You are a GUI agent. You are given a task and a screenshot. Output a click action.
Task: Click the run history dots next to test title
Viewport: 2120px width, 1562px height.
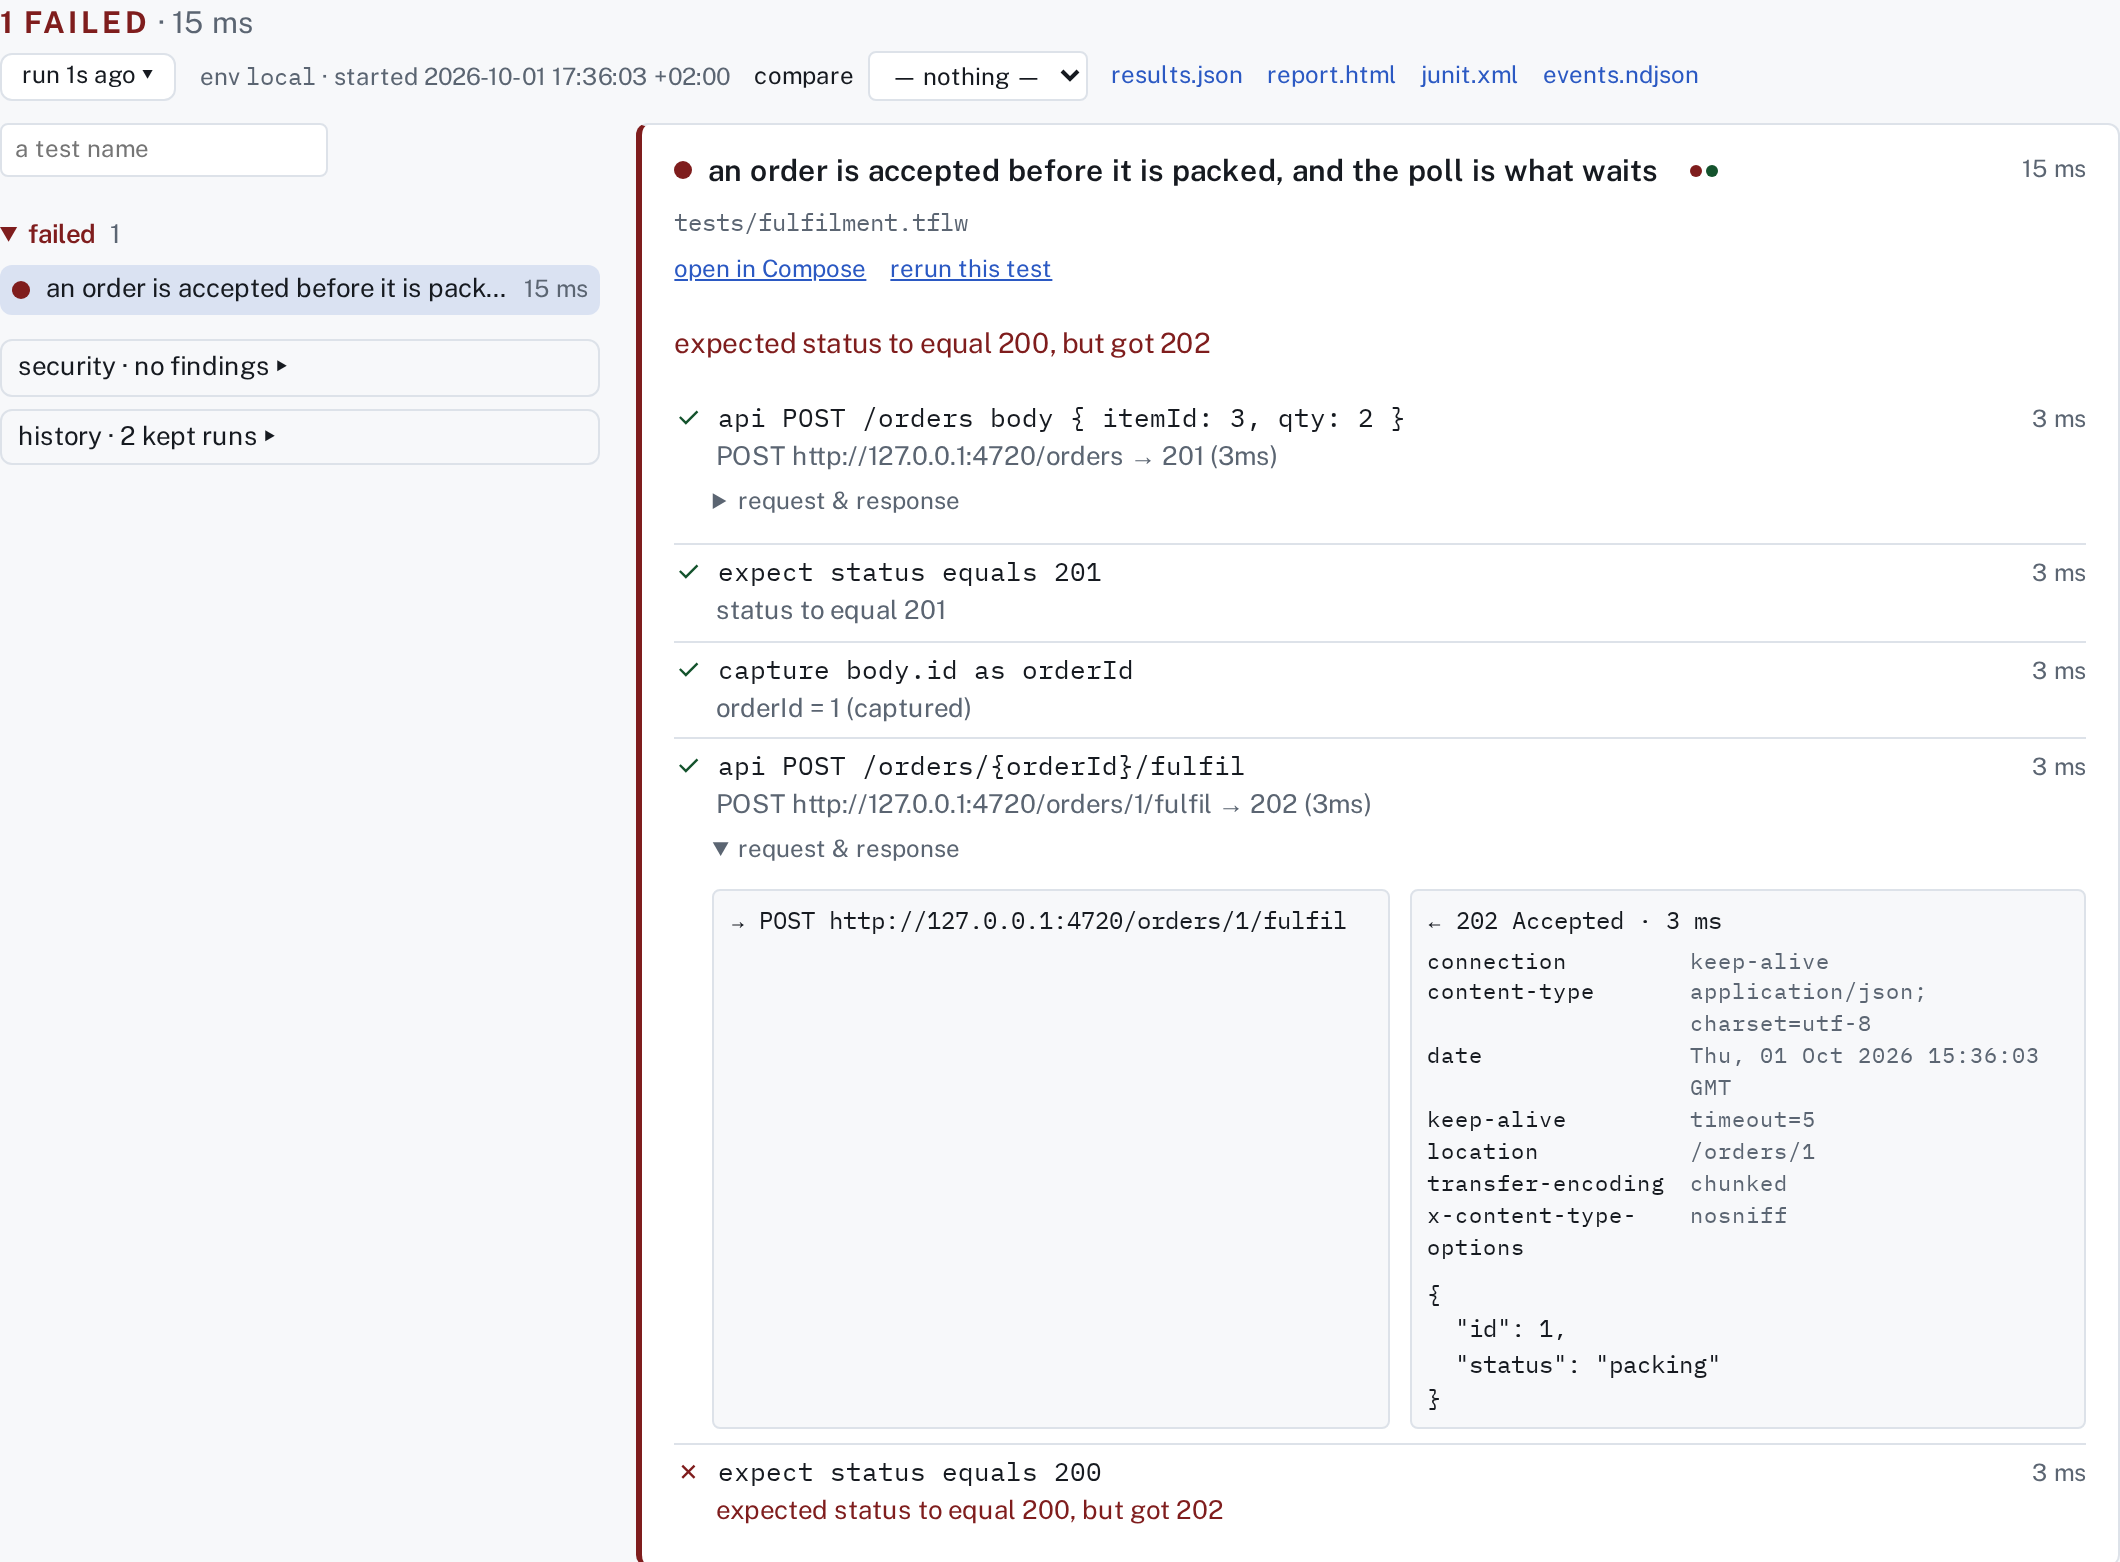[1704, 171]
